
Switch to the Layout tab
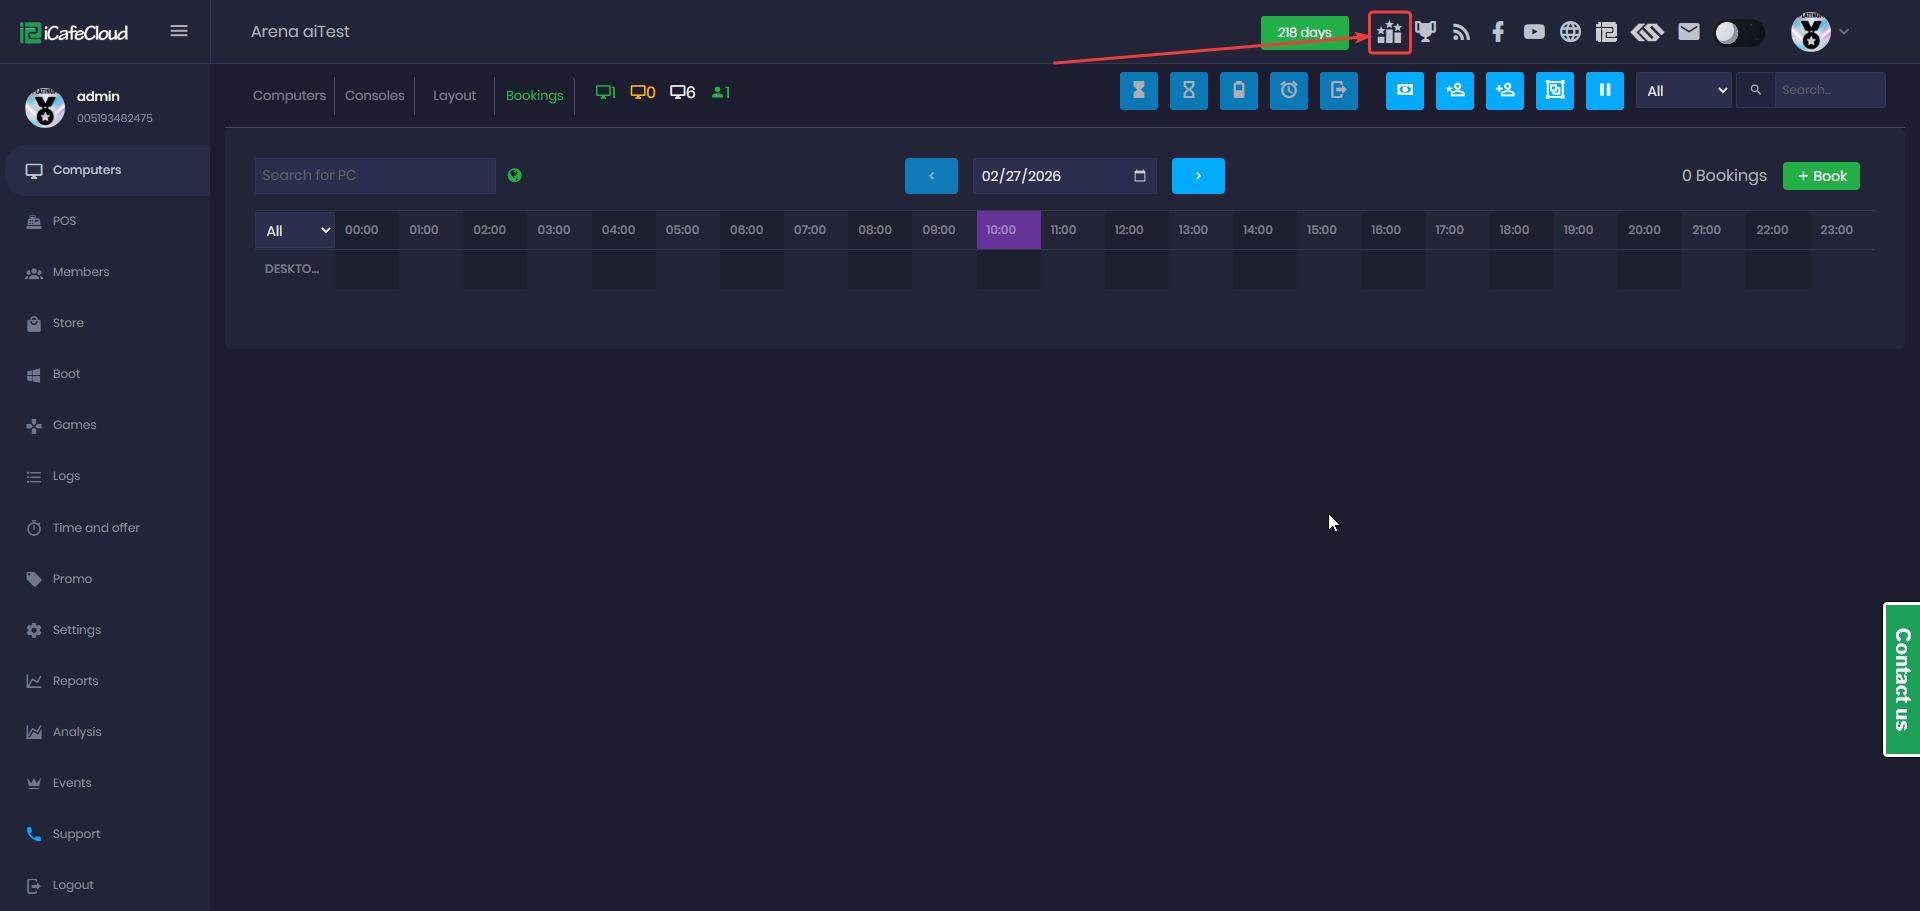click(454, 96)
